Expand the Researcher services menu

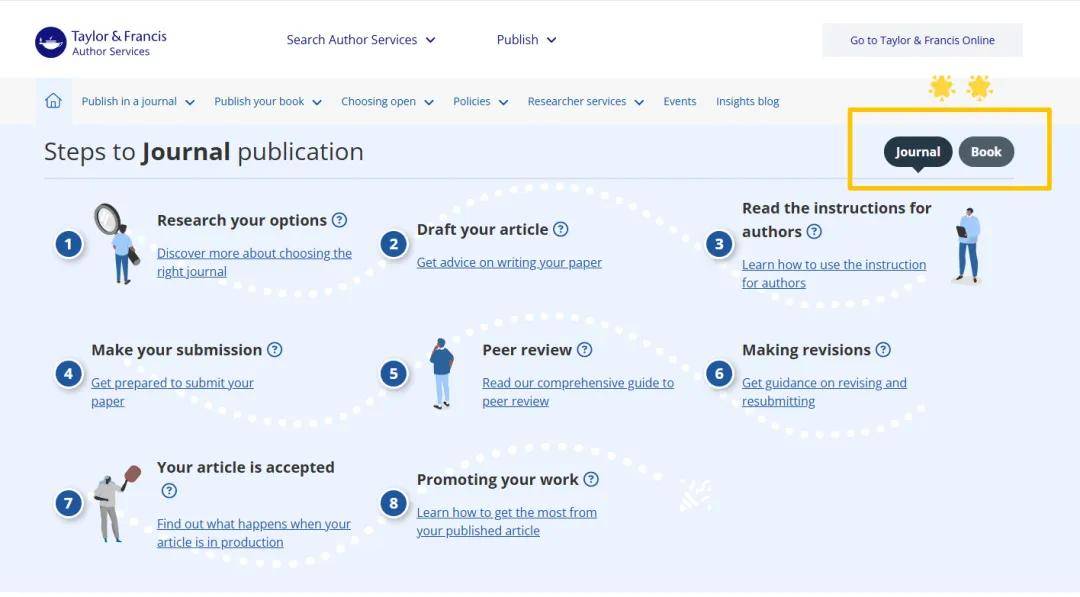[x=585, y=101]
